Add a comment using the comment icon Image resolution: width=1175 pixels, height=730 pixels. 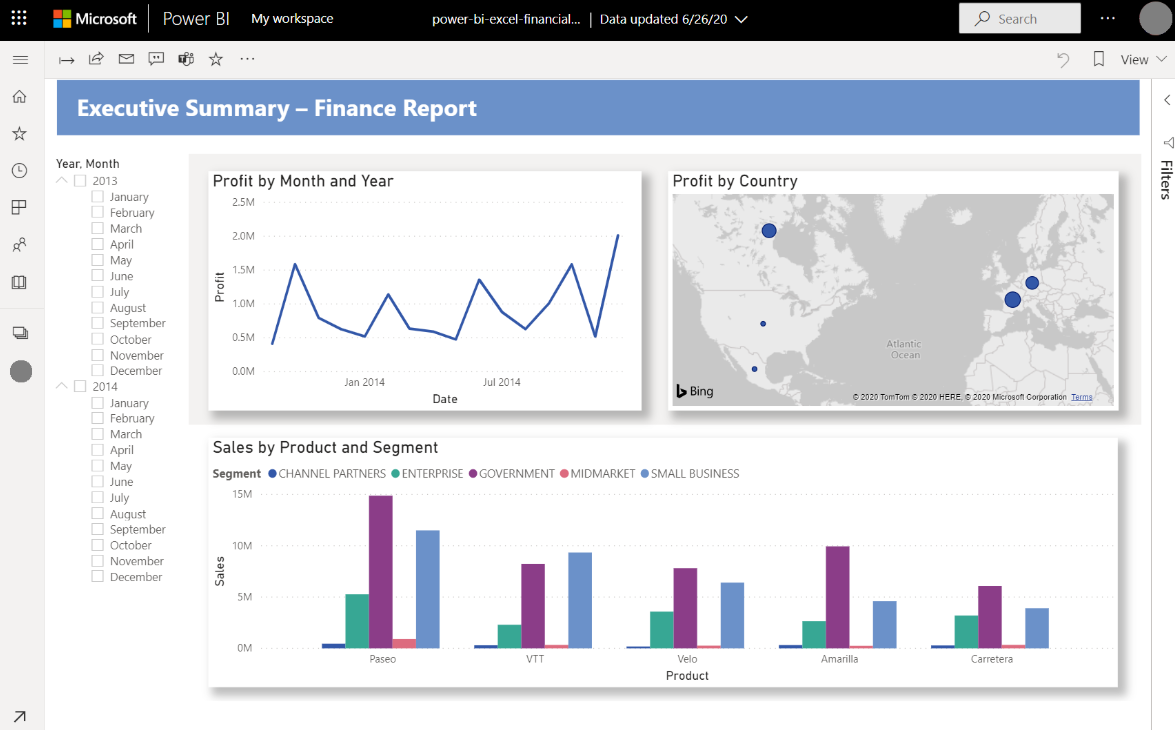tap(156, 59)
